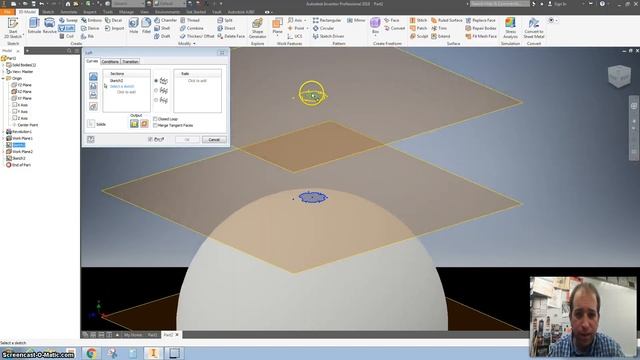The width and height of the screenshot is (640, 360).
Task: Select the Combine tool
Action: (191, 28)
